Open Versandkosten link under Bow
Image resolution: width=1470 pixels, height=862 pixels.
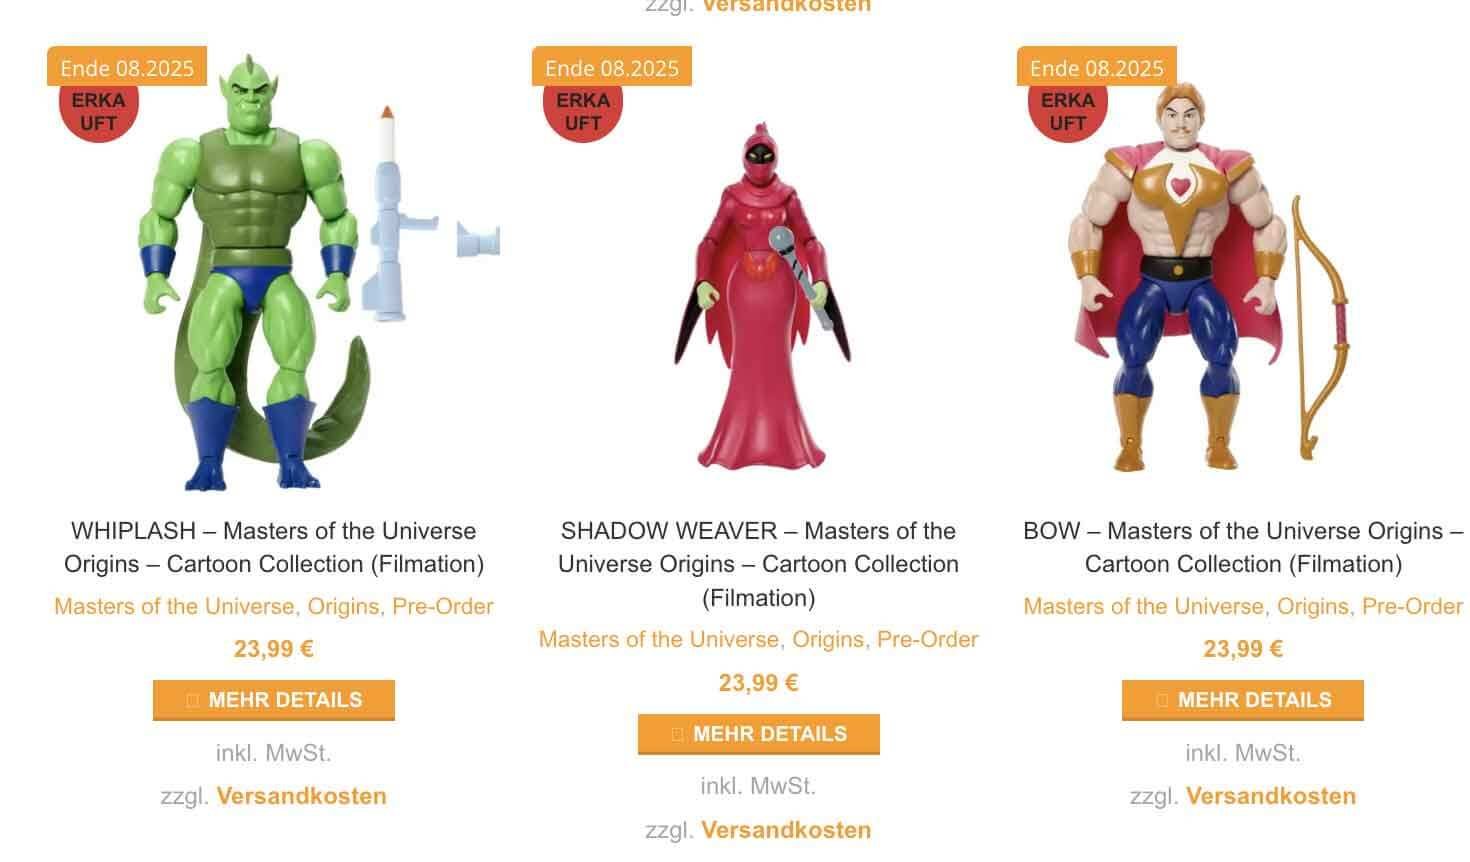tap(1271, 796)
